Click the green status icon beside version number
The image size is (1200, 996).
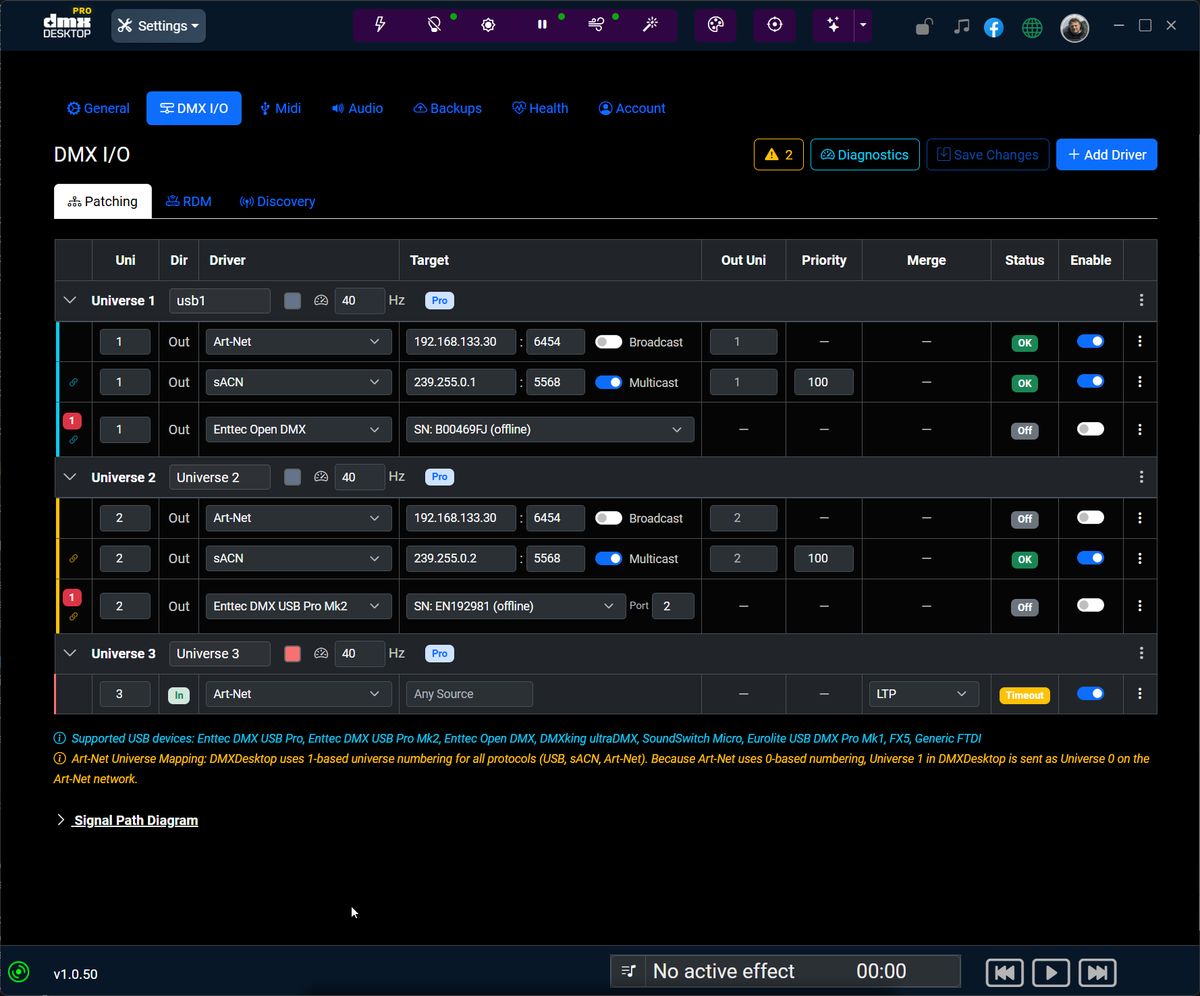pos(18,972)
